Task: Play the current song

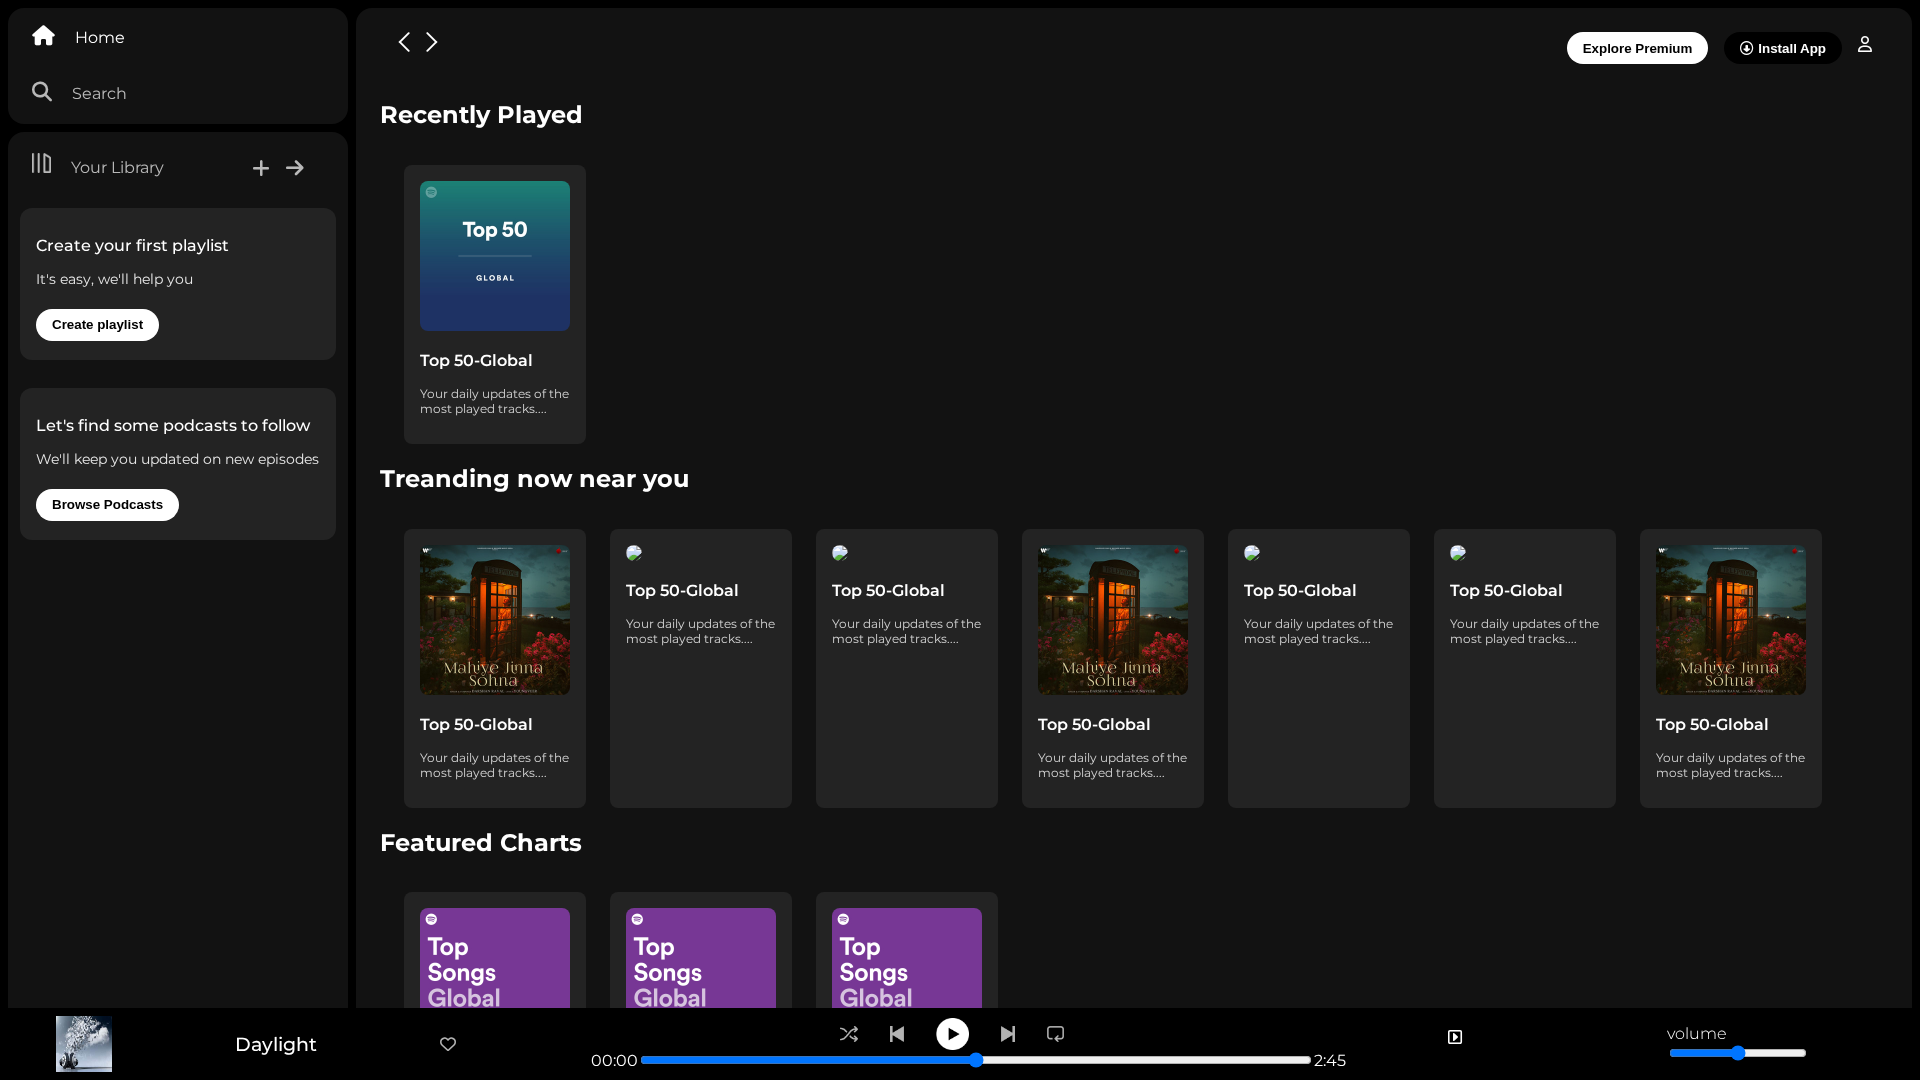Action: [x=952, y=1034]
